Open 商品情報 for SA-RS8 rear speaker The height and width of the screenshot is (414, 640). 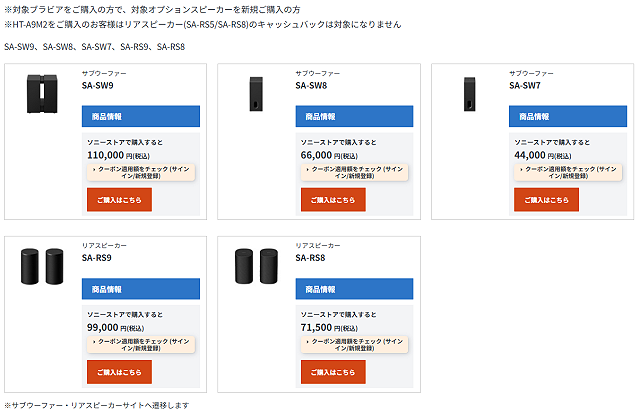354,289
